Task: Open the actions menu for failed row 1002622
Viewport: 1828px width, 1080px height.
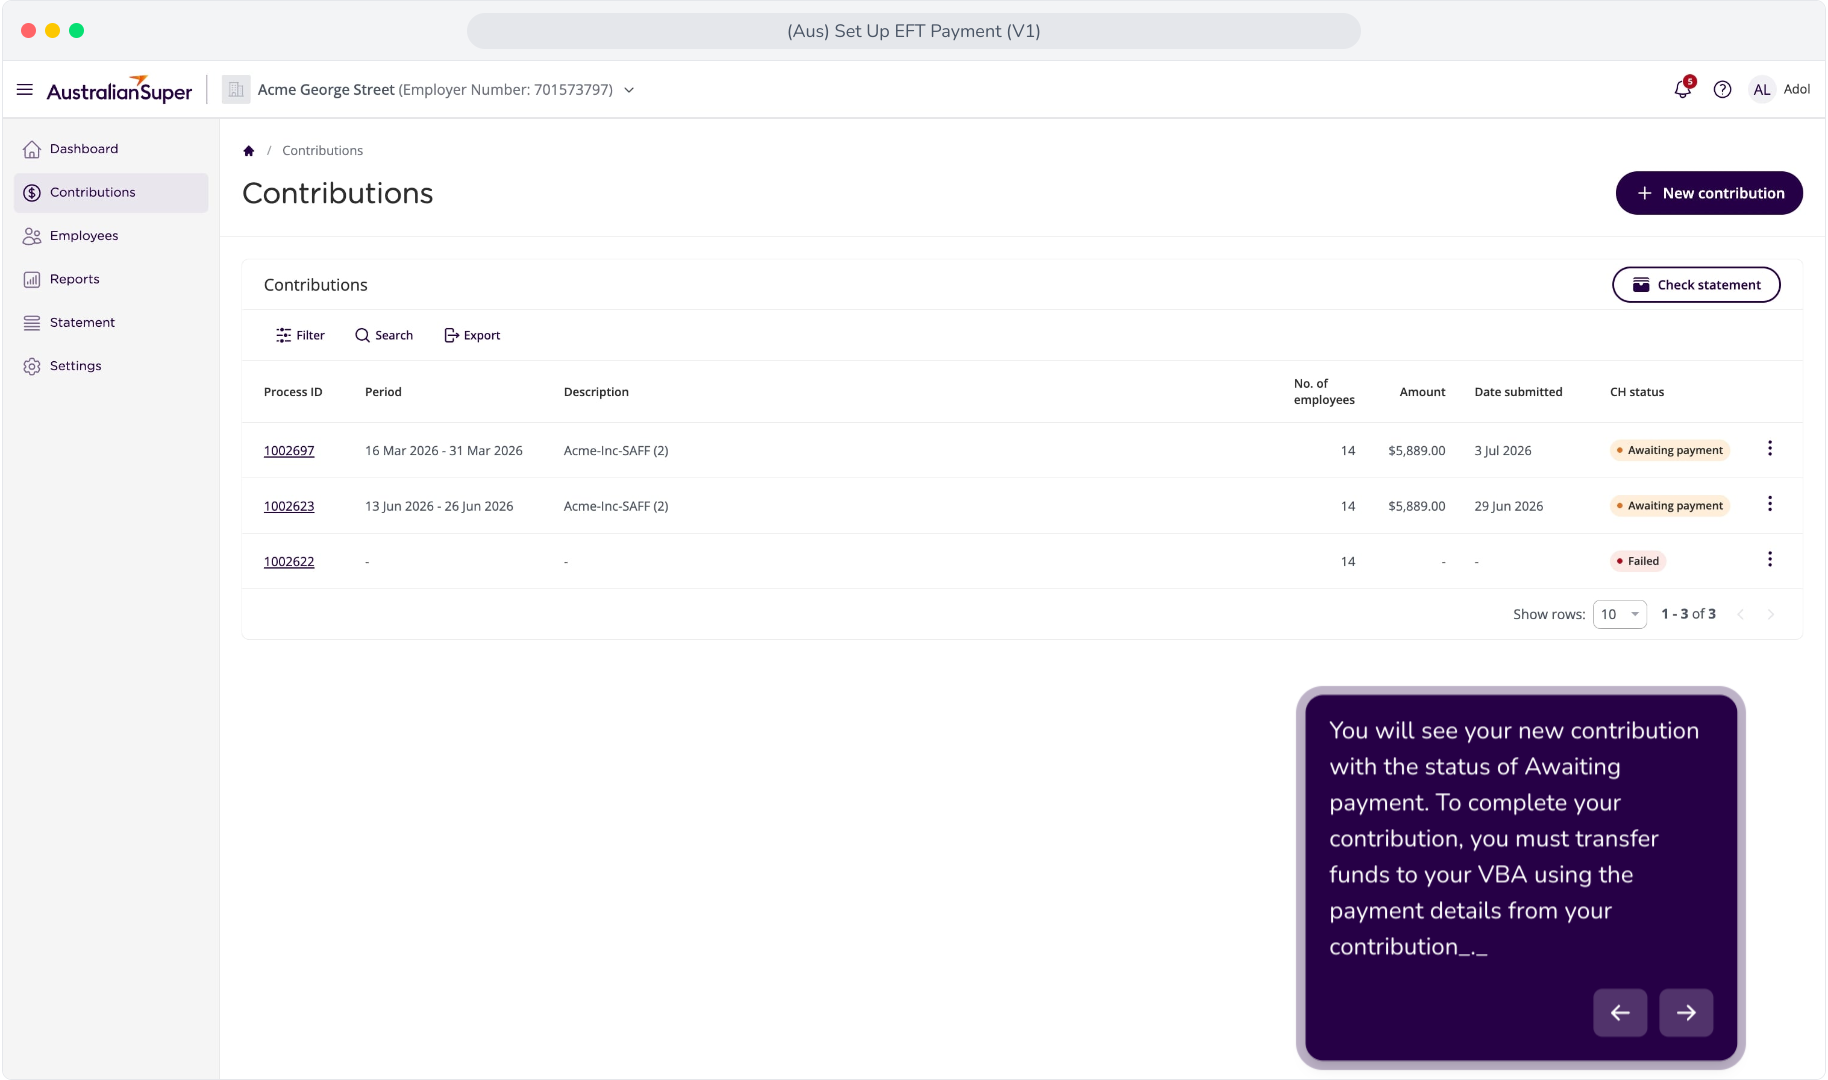Action: (x=1770, y=559)
